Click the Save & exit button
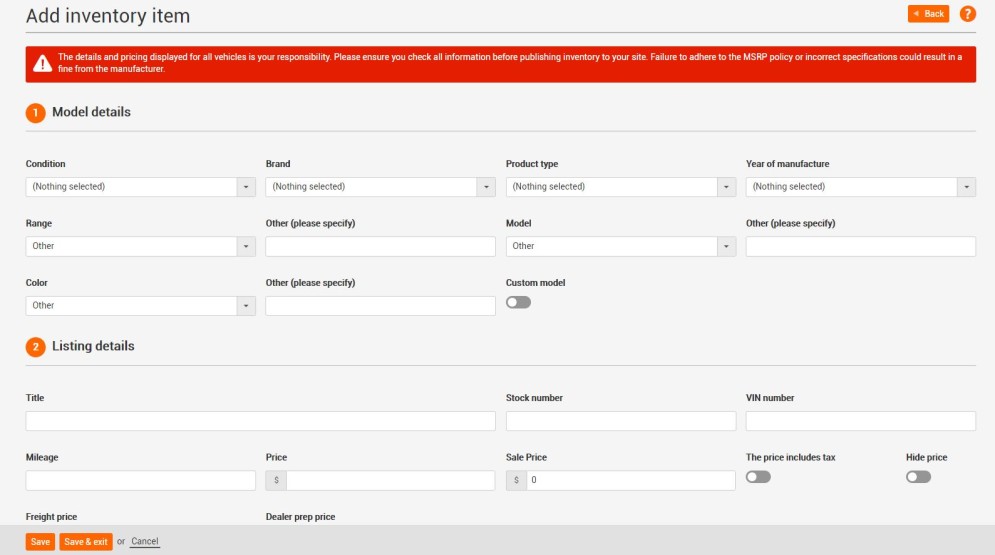Viewport: 995px width, 555px height. (86, 542)
